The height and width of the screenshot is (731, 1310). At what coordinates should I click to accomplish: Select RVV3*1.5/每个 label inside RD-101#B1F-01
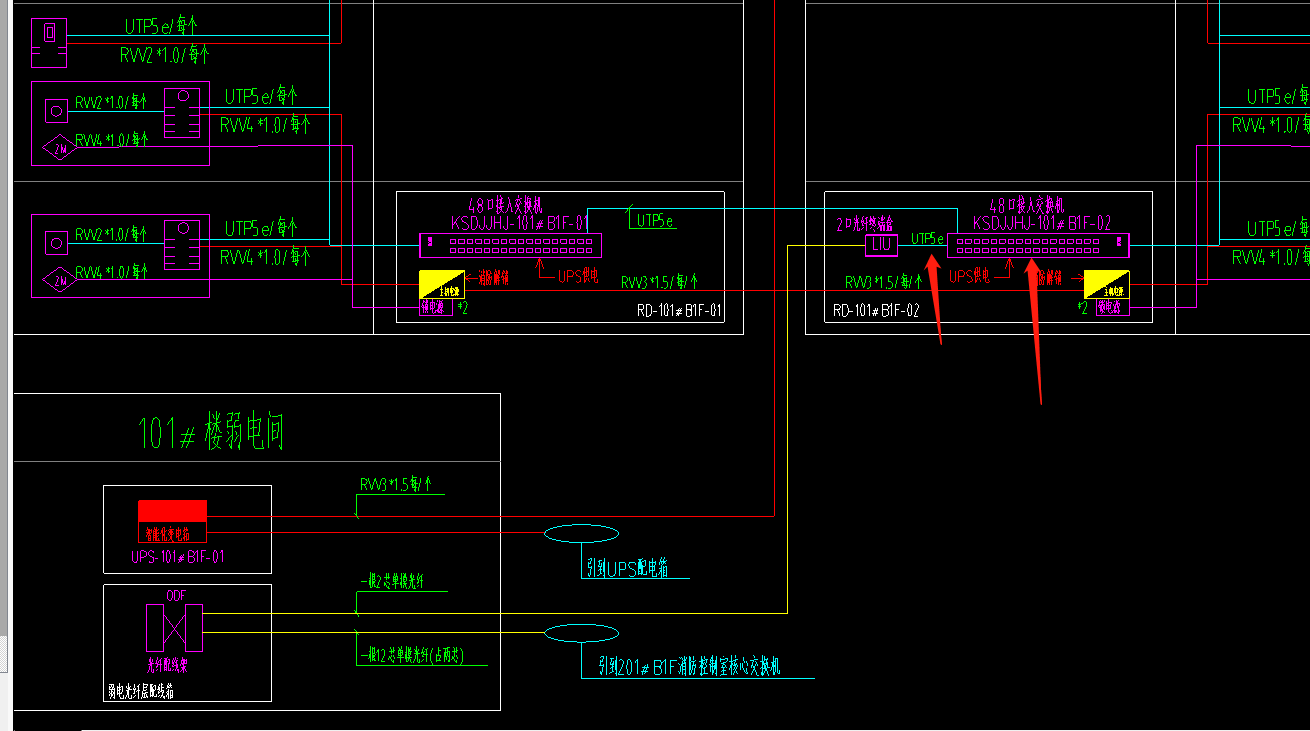[659, 282]
